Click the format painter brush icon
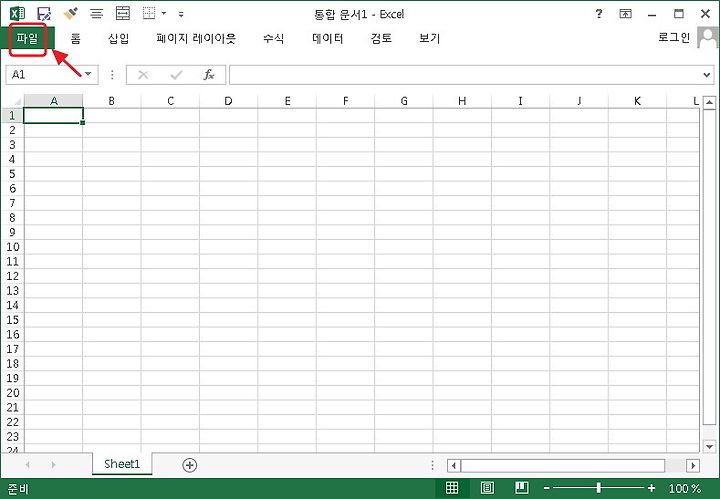Screen dimensions: 720x499 [70, 14]
